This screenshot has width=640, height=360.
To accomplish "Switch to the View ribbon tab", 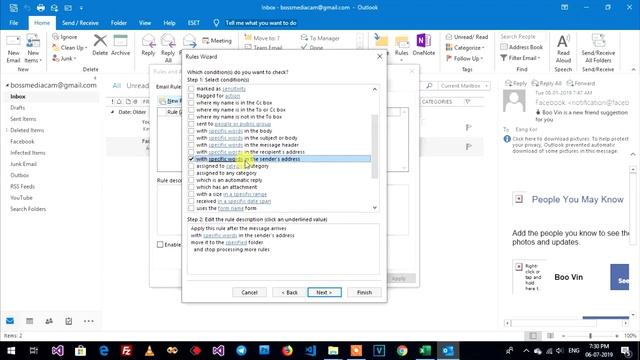I will point(145,23).
